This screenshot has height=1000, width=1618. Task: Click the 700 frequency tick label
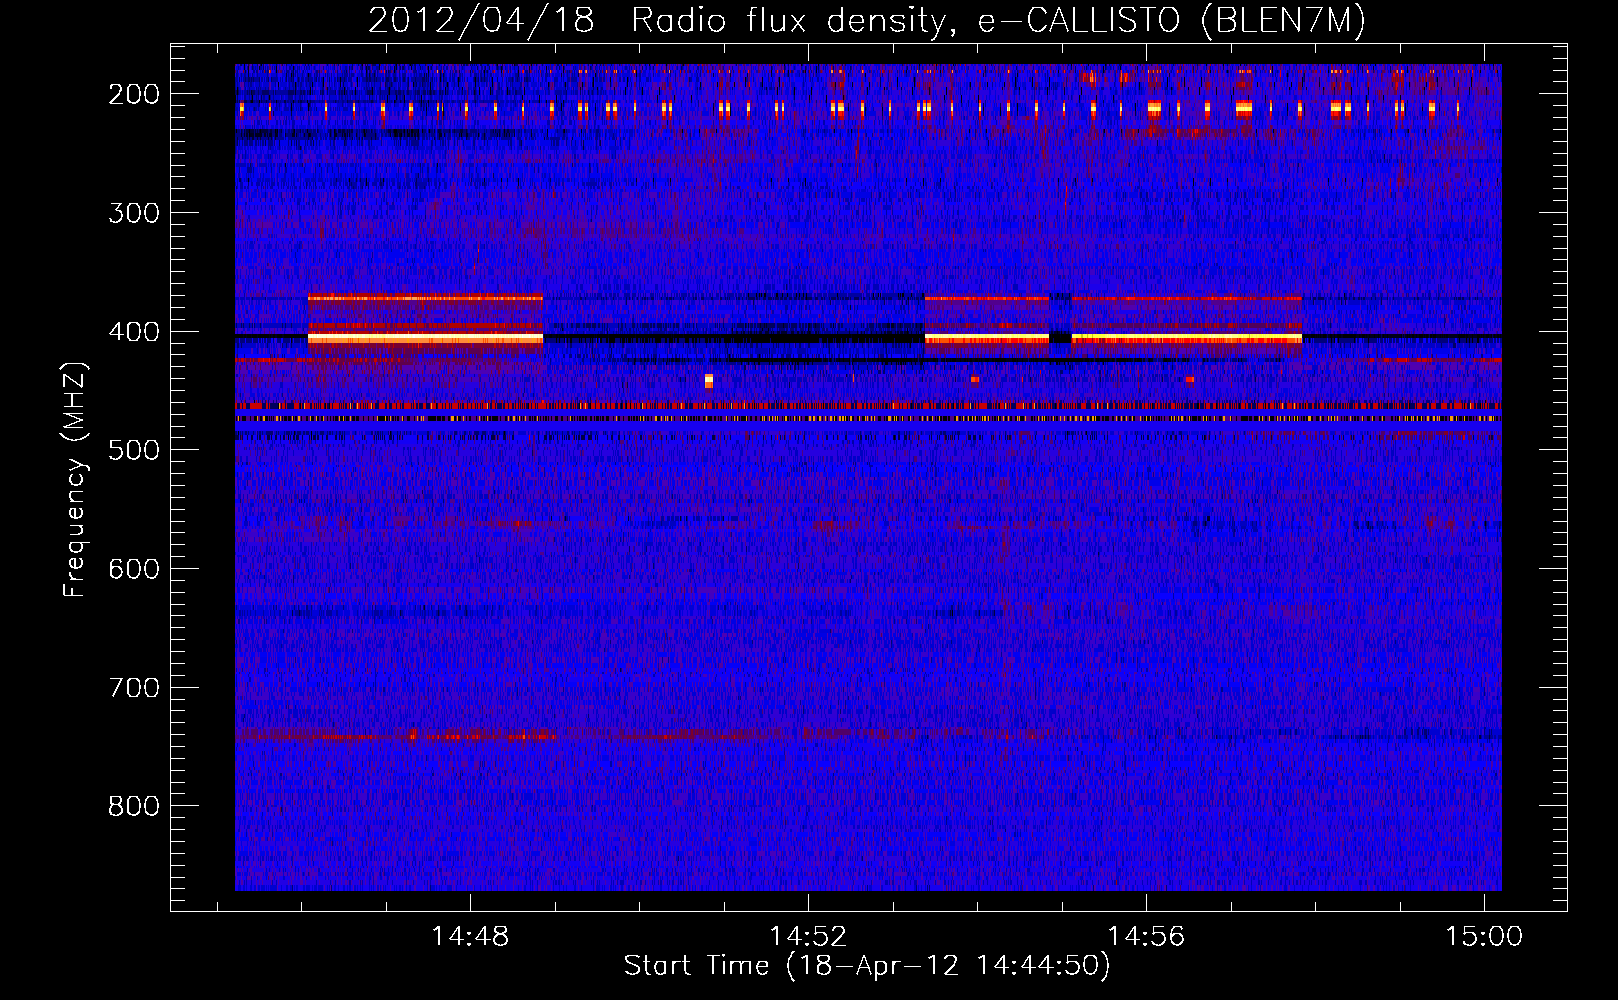coord(134,688)
